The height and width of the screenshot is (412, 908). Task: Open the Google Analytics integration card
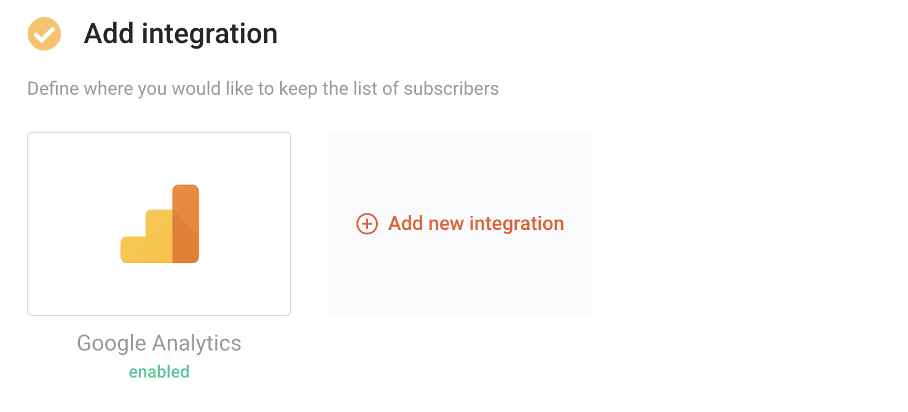pos(159,224)
